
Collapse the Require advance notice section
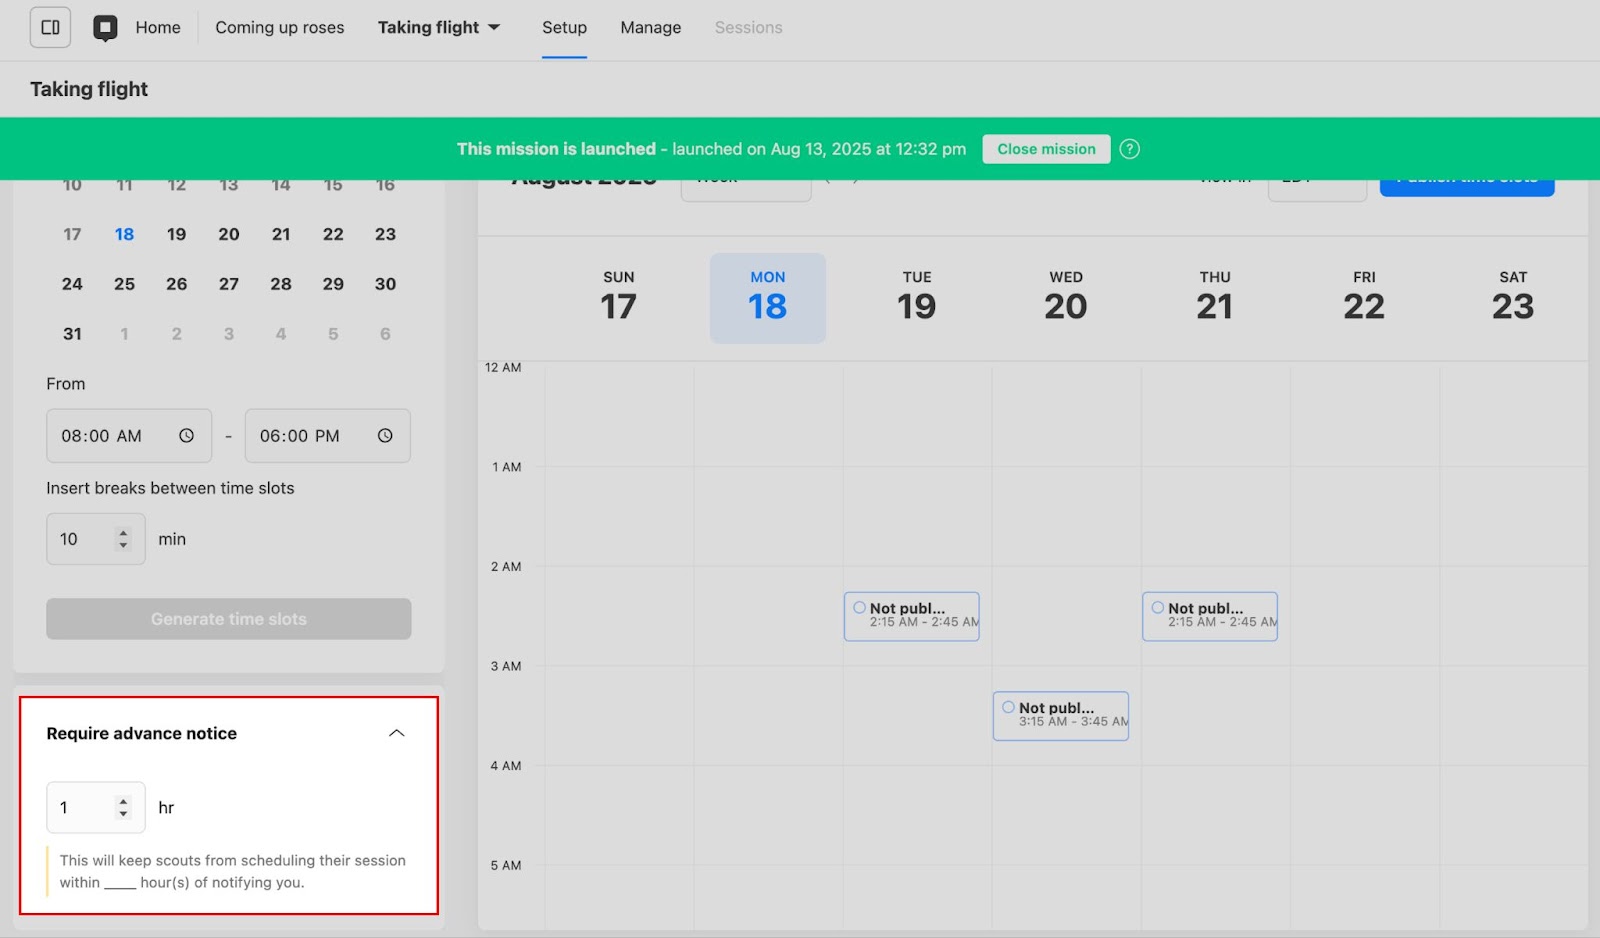397,733
